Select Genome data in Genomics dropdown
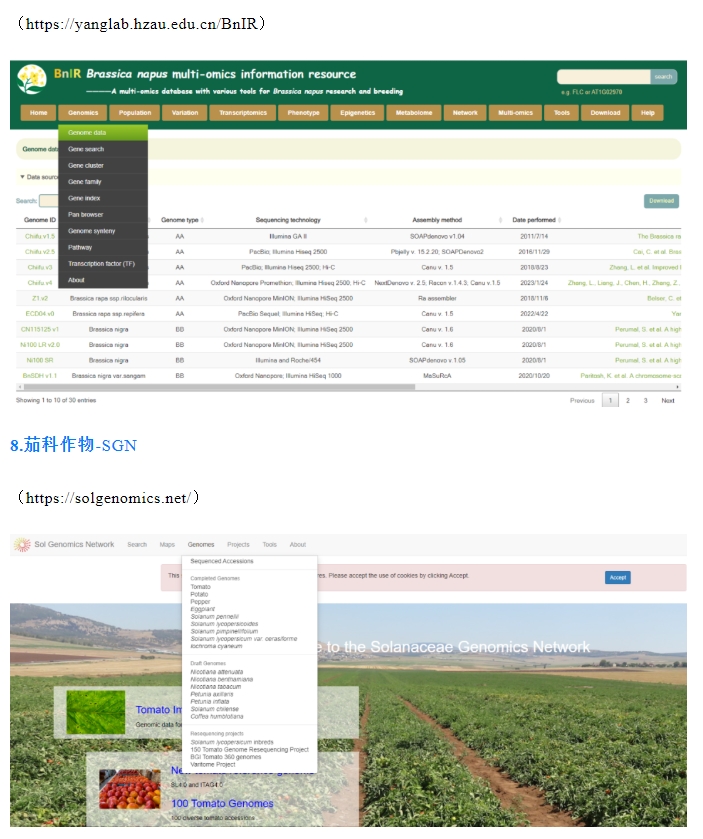This screenshot has width=703, height=839. 103,134
